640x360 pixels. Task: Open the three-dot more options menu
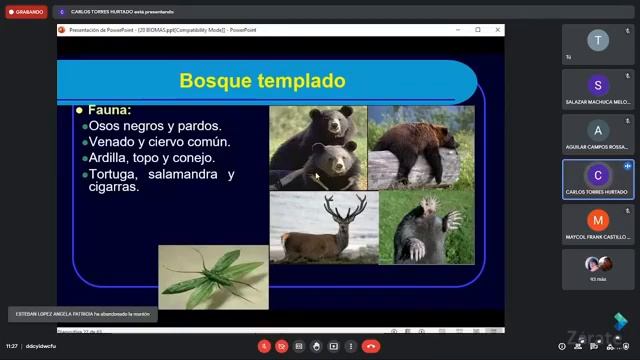tap(351, 347)
